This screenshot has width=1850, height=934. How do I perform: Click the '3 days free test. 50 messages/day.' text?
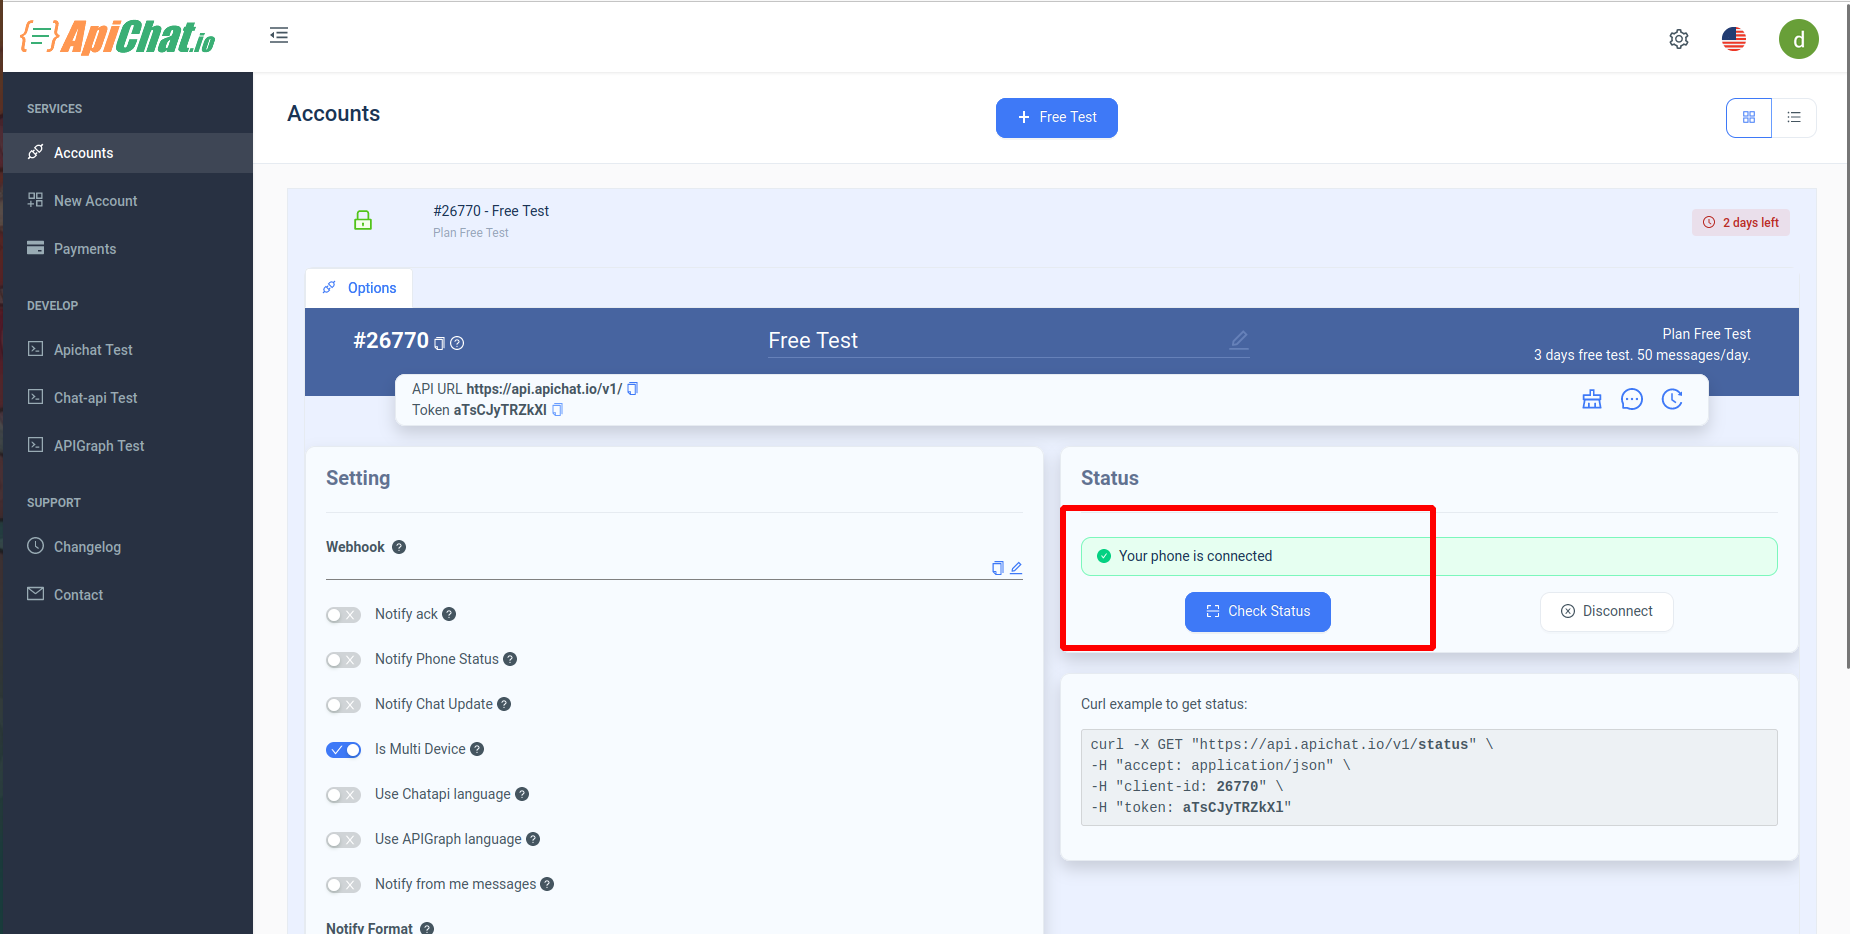[1642, 355]
